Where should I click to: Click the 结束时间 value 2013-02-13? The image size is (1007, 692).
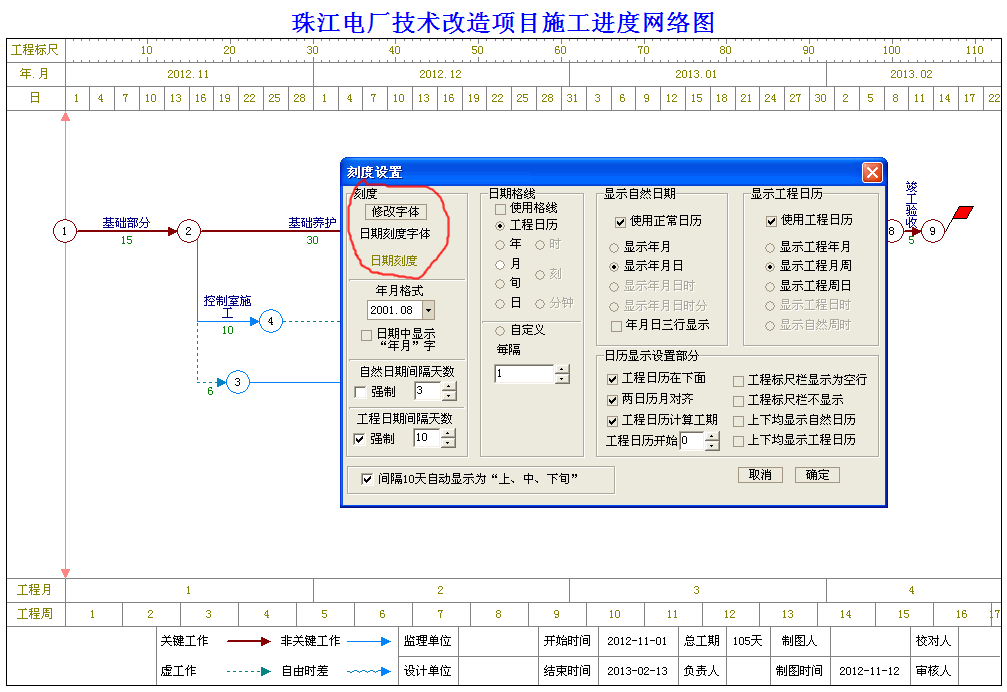click(637, 671)
